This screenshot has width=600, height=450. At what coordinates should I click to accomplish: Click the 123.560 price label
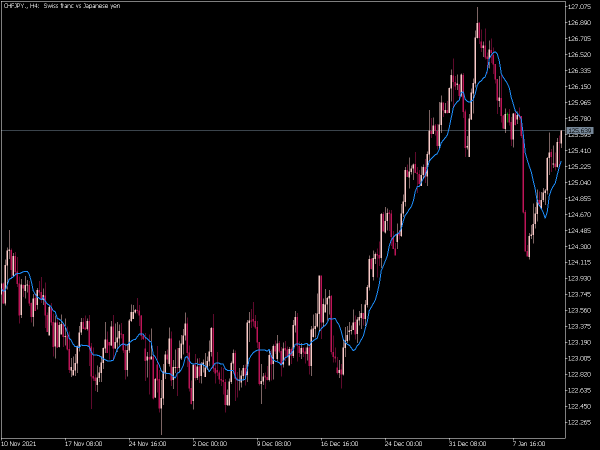(x=580, y=310)
